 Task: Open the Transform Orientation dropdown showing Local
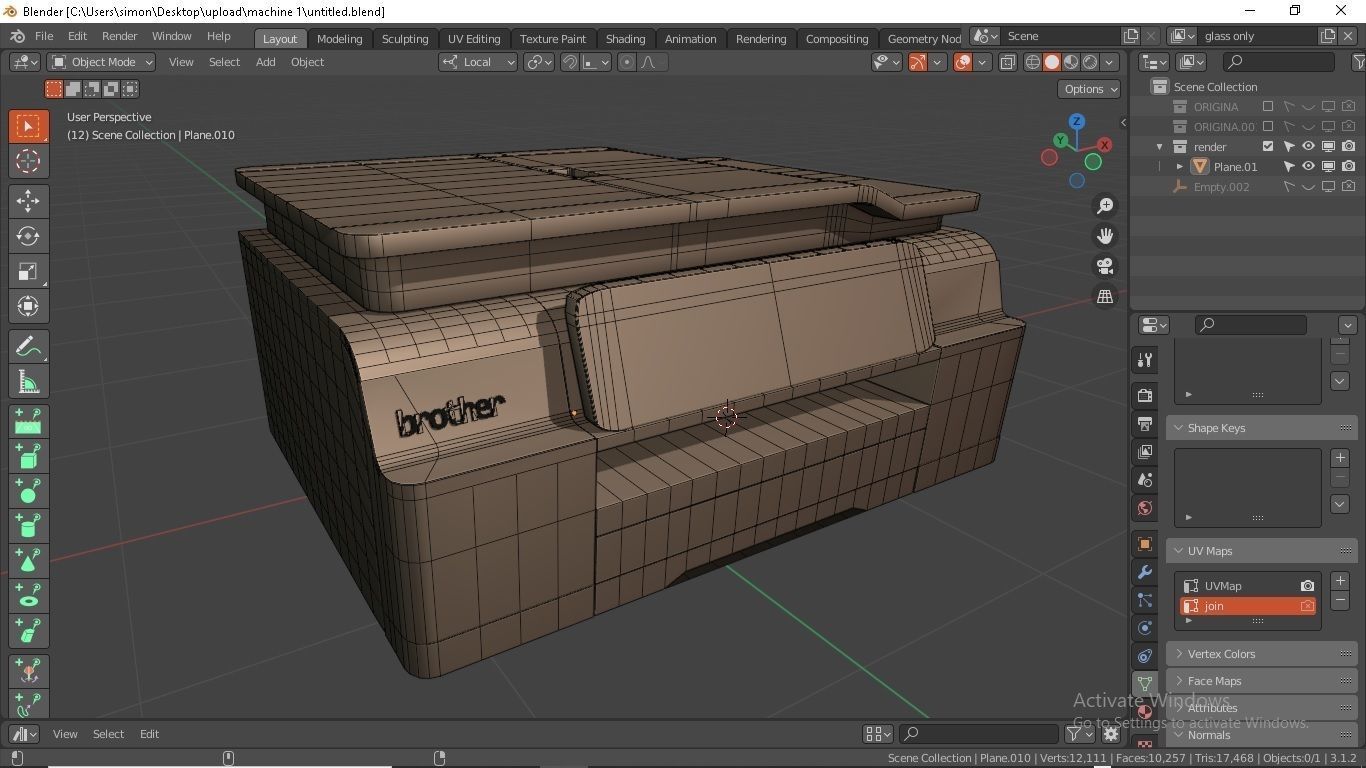click(478, 62)
